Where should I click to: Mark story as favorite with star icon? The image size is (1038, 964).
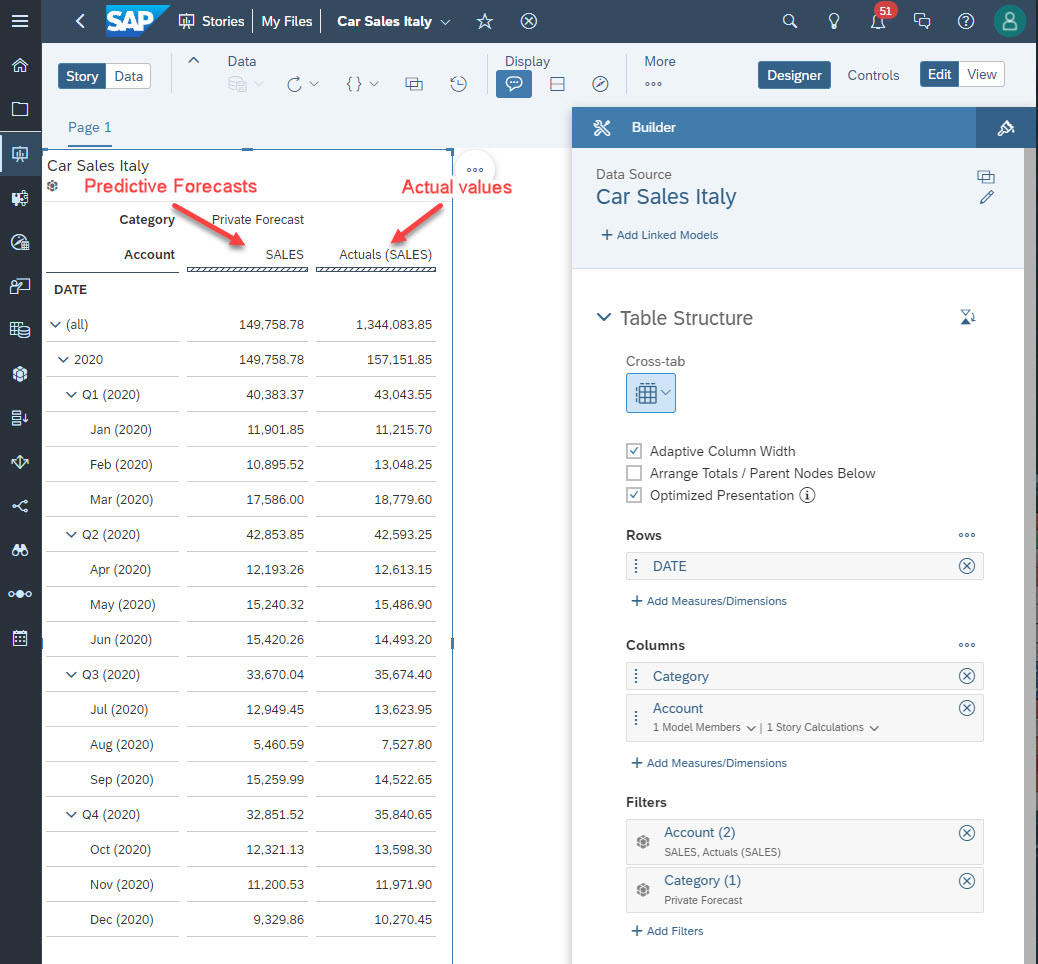(x=485, y=21)
